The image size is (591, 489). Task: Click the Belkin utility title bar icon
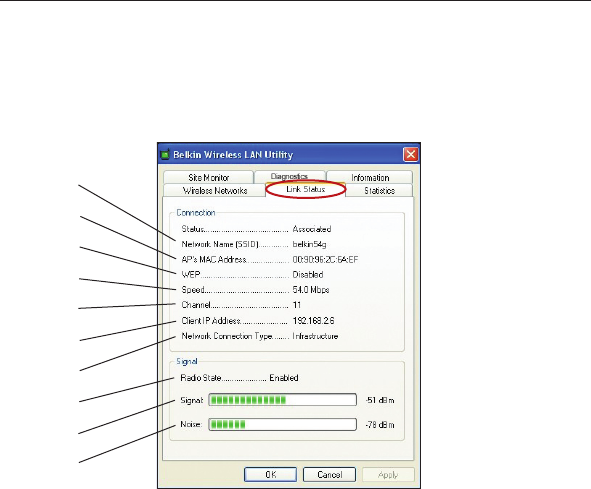click(x=165, y=155)
